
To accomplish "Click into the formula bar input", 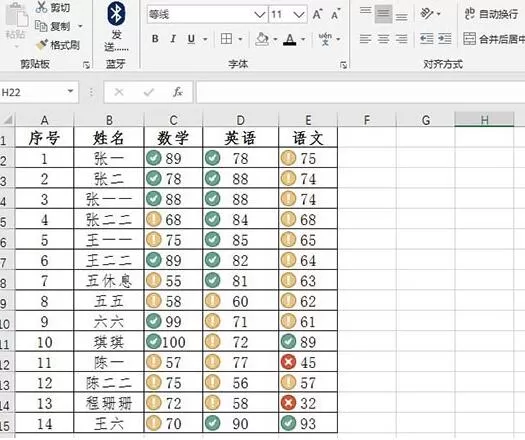I will coord(360,92).
